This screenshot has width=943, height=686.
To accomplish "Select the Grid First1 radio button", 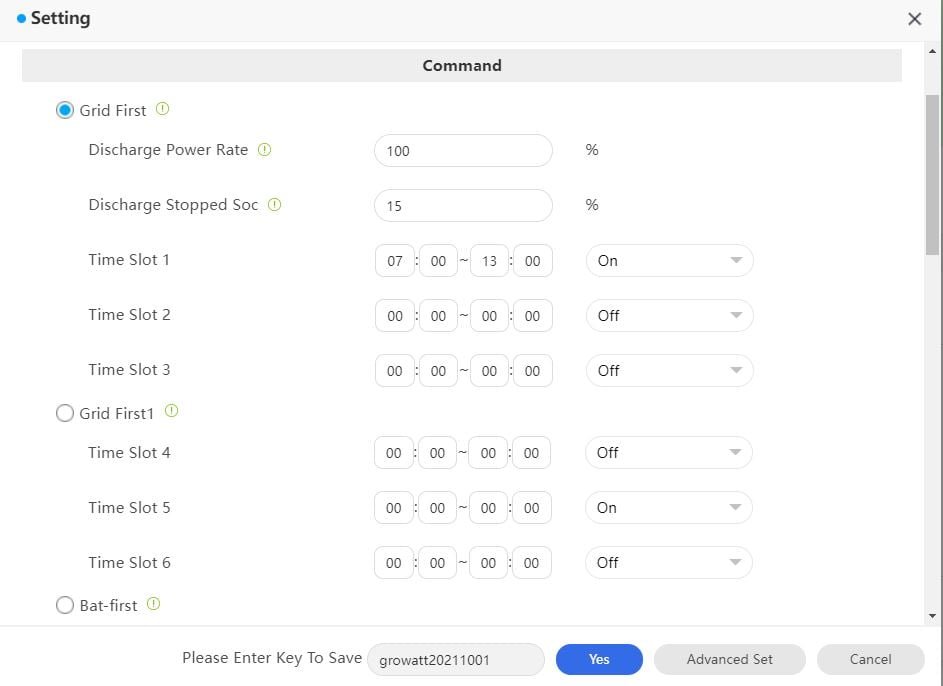I will [65, 413].
